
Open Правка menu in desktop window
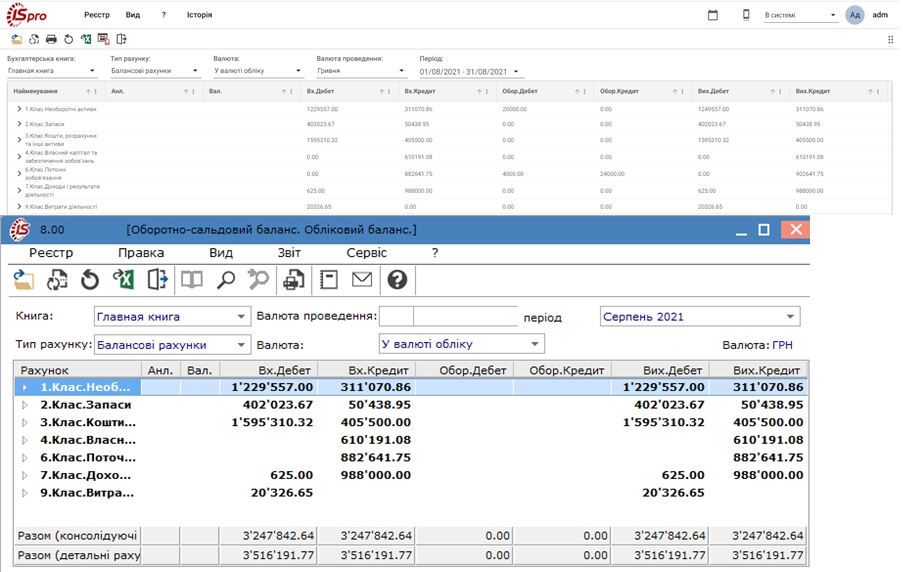(x=141, y=253)
